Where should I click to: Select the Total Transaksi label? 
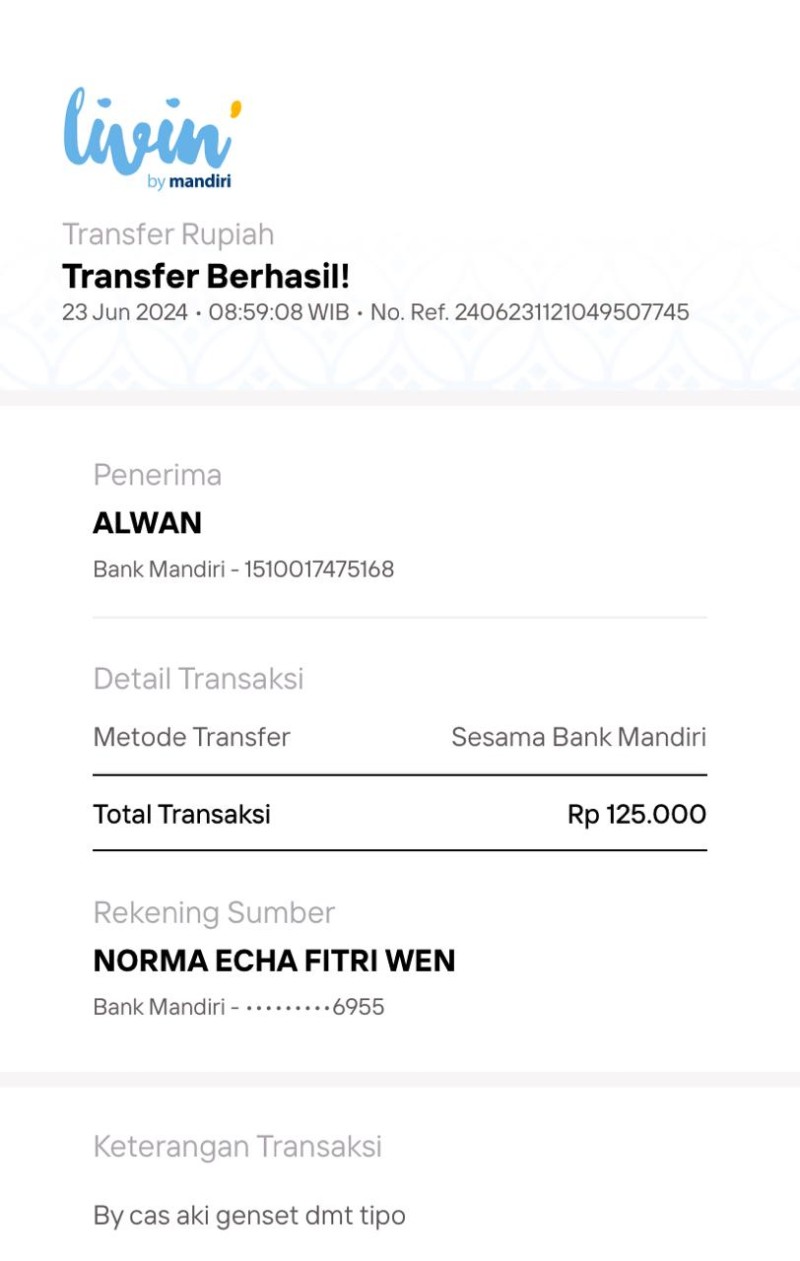[x=182, y=814]
